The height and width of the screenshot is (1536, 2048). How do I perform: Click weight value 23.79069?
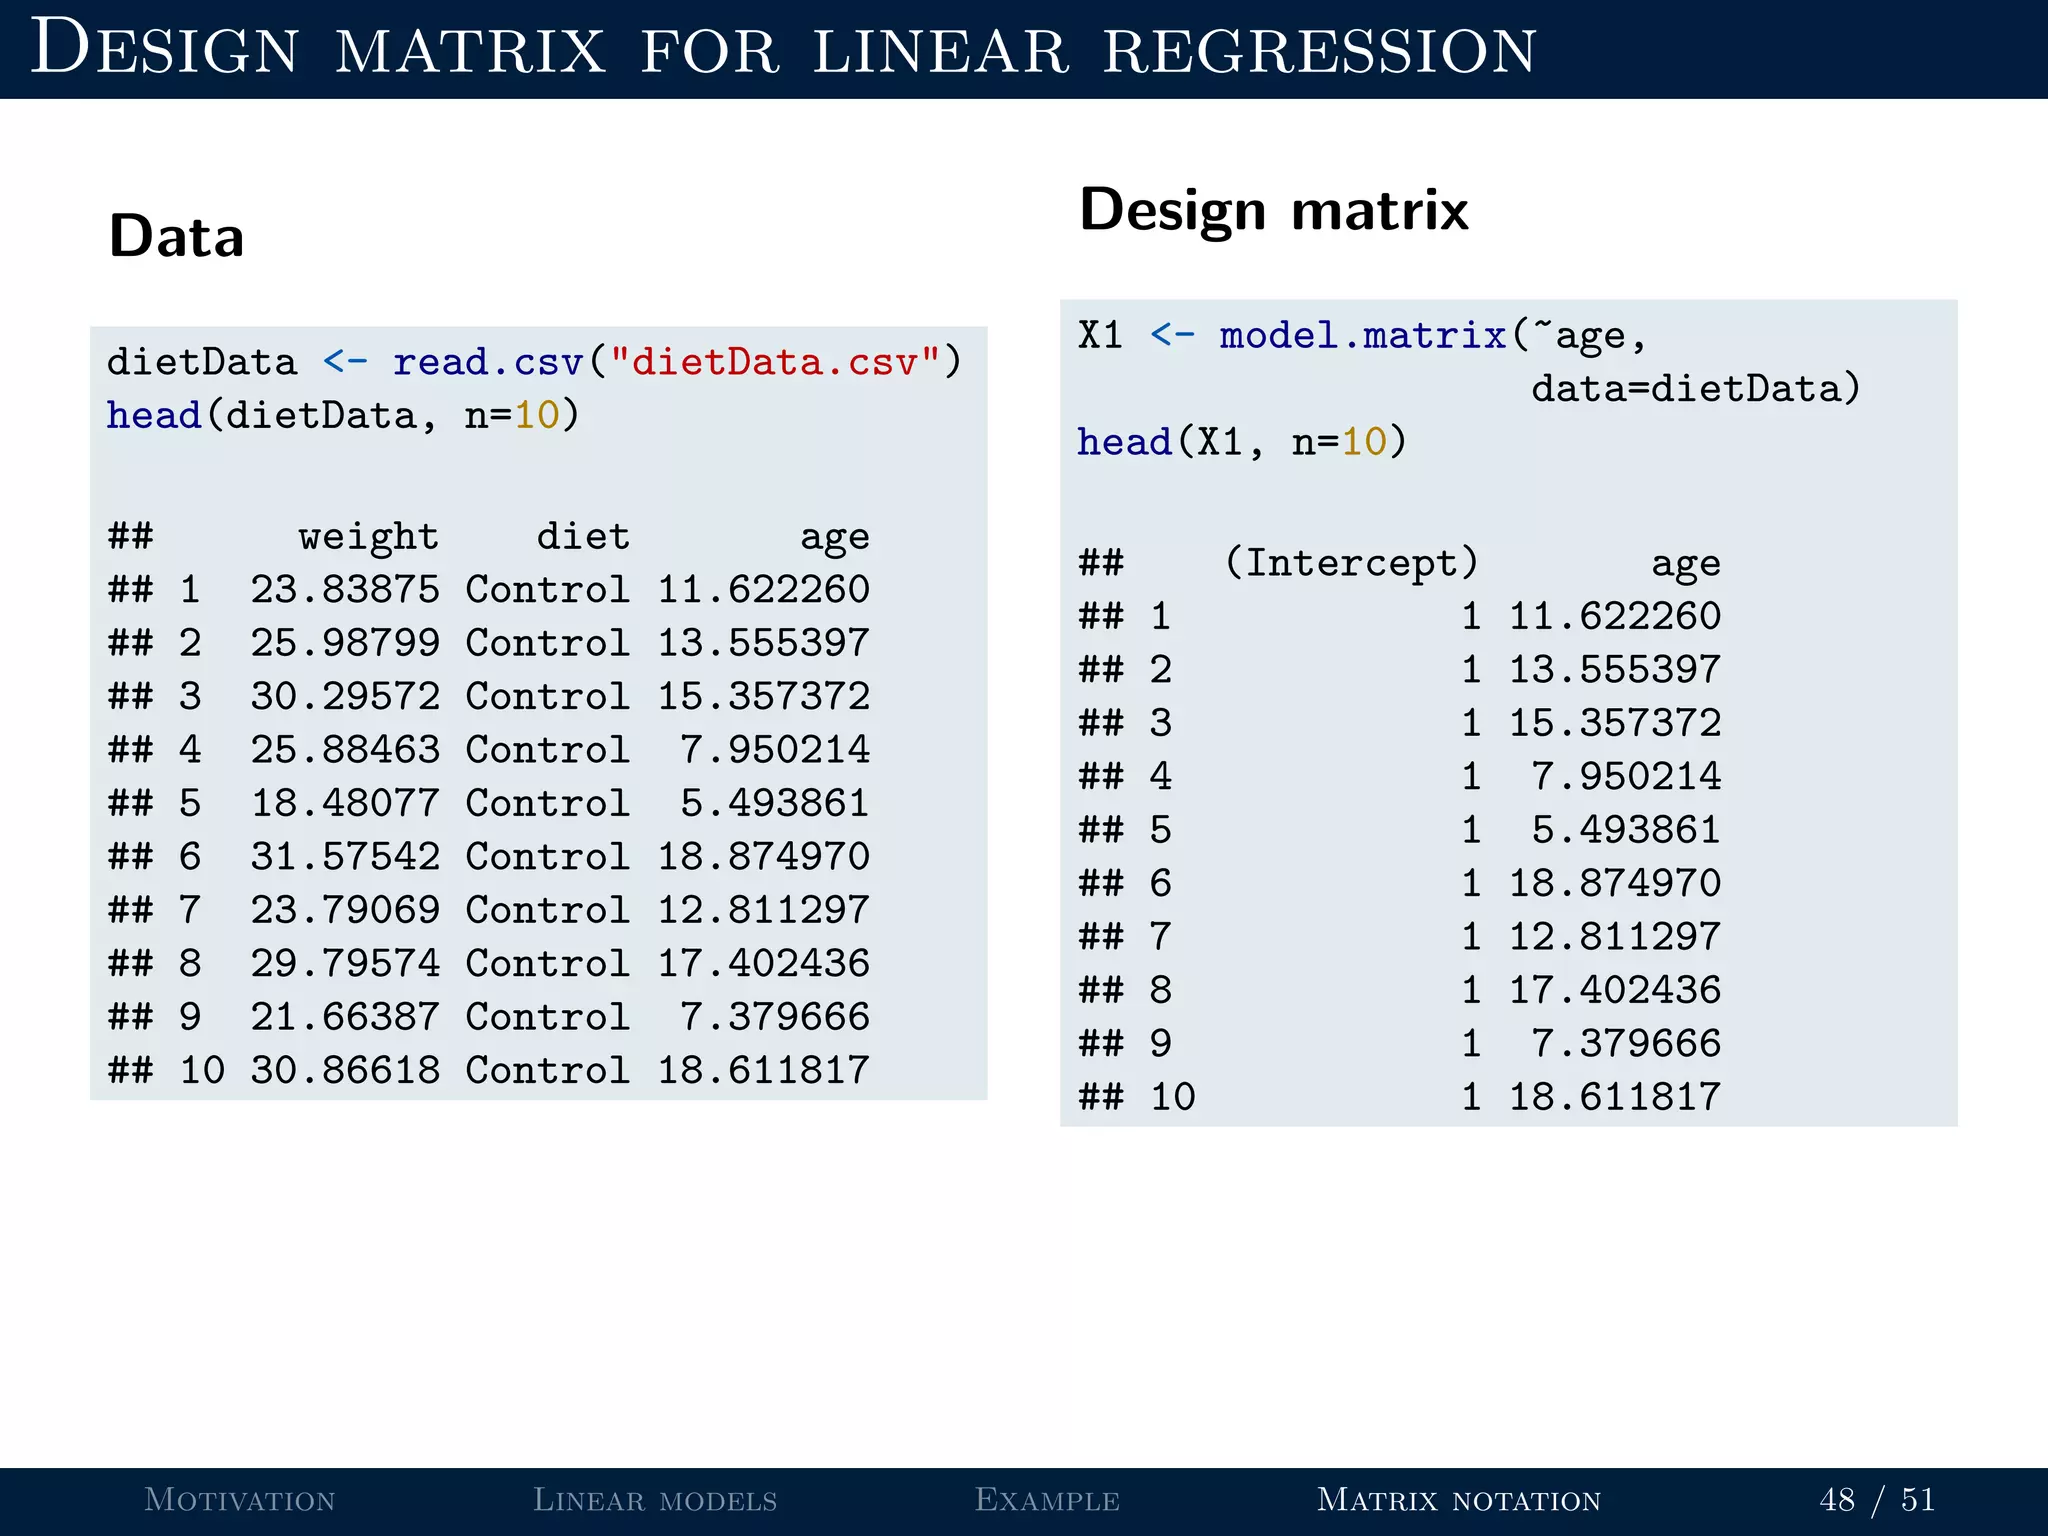coord(345,910)
